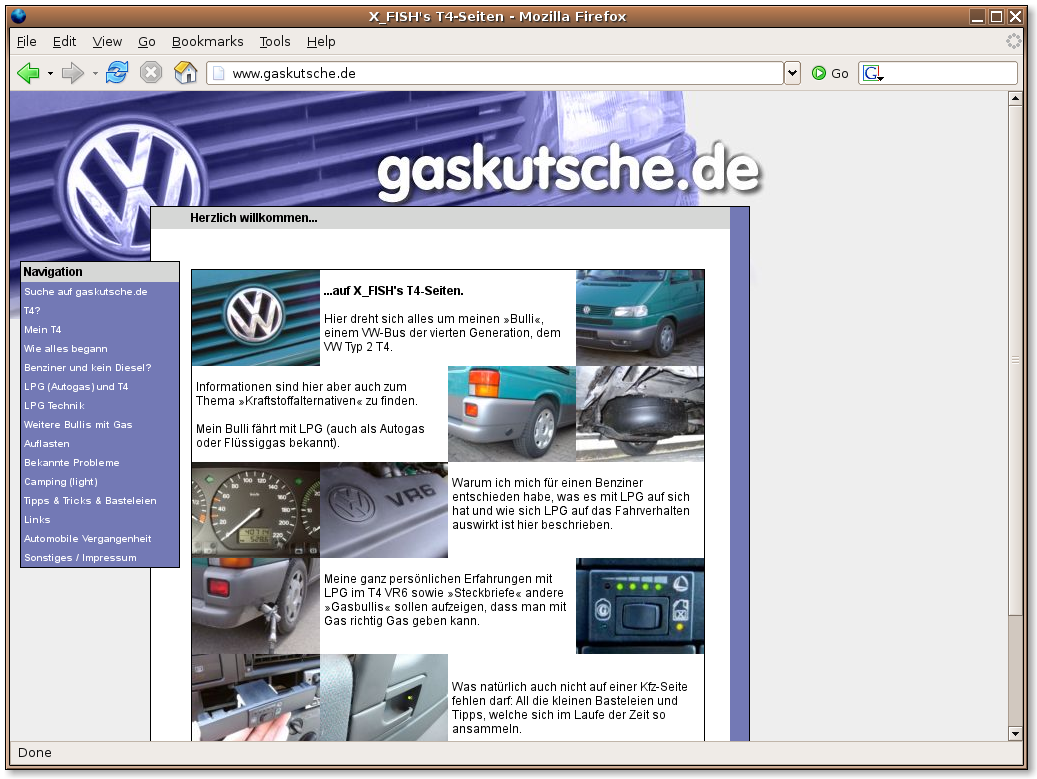Click the underbody LPG tank thumbnail
The width and height of the screenshot is (1037, 779).
click(x=640, y=414)
